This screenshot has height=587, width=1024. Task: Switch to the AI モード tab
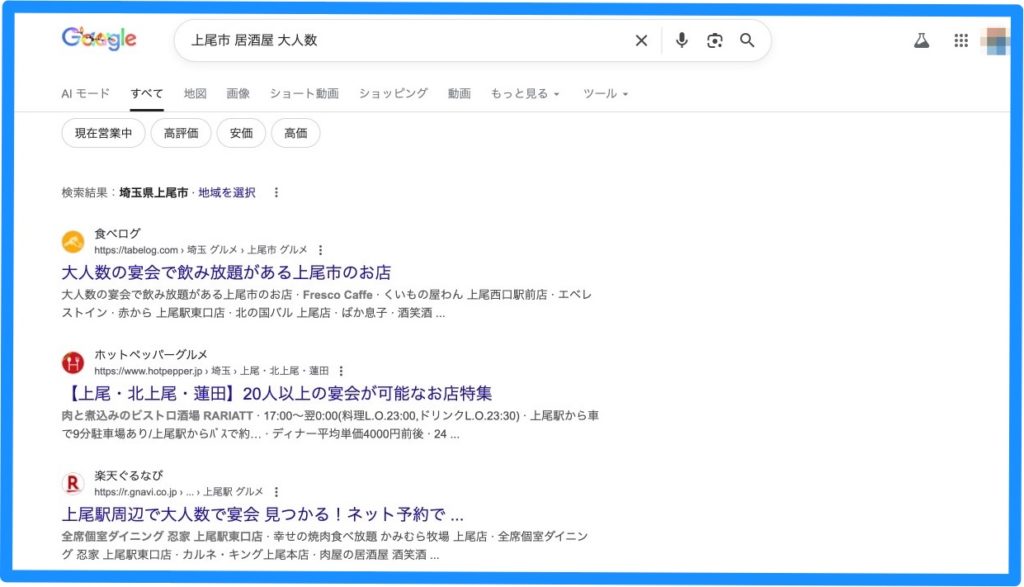click(x=86, y=94)
